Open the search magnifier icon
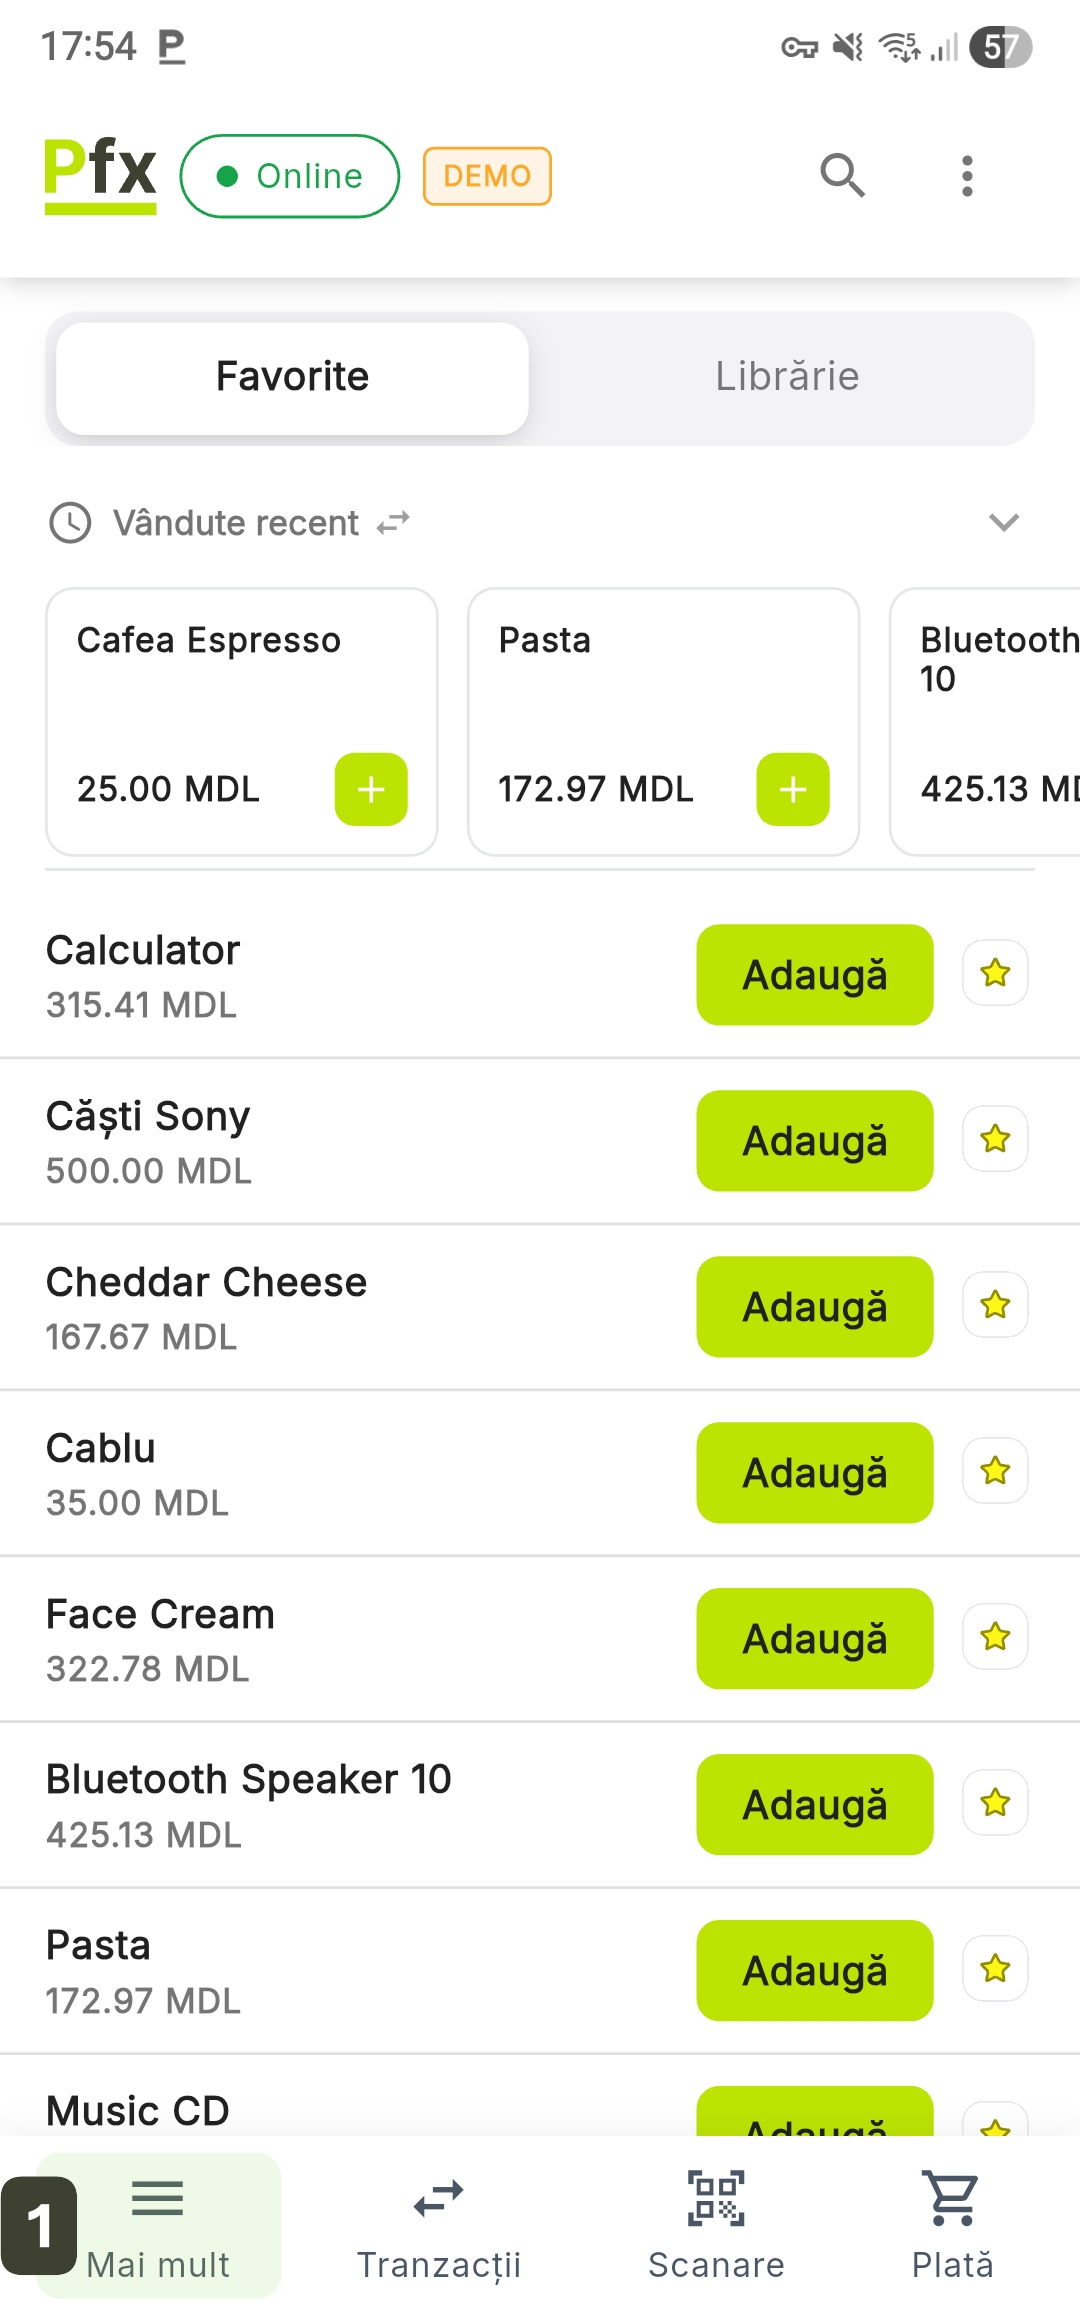The width and height of the screenshot is (1080, 2316). (842, 176)
